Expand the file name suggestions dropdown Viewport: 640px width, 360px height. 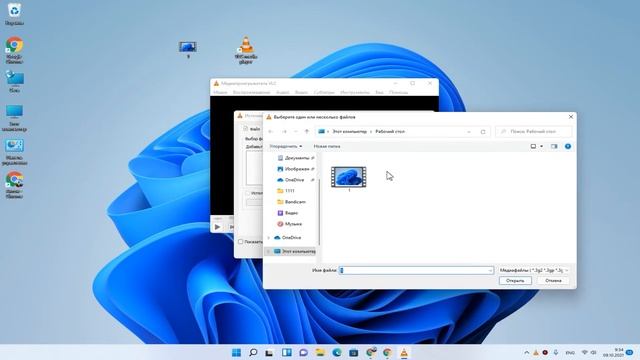490,270
